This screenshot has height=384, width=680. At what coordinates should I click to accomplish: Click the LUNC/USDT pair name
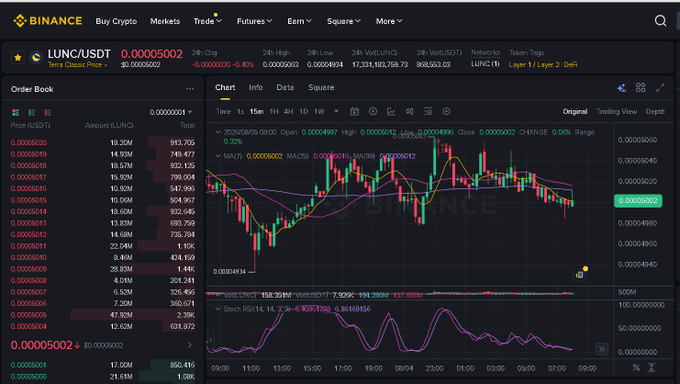tap(79, 54)
